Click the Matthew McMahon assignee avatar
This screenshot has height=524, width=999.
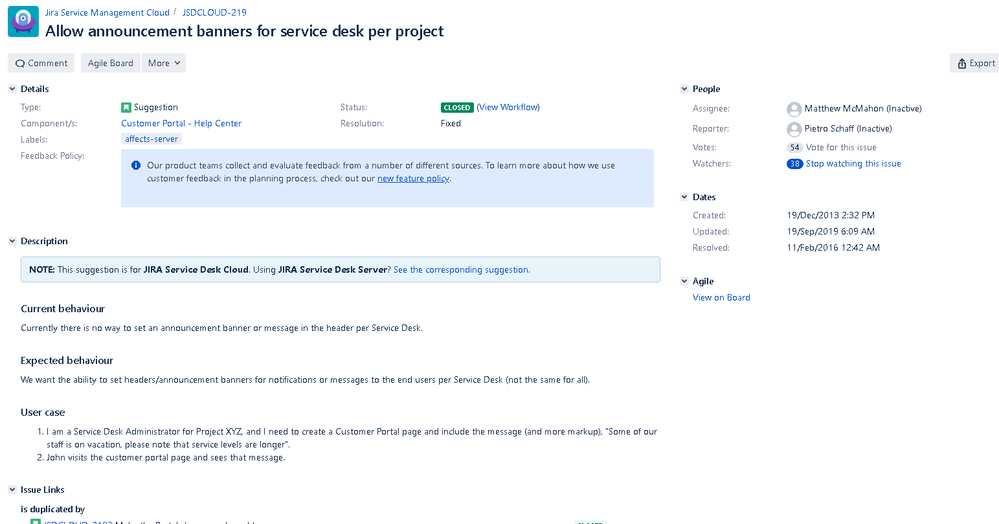point(794,109)
